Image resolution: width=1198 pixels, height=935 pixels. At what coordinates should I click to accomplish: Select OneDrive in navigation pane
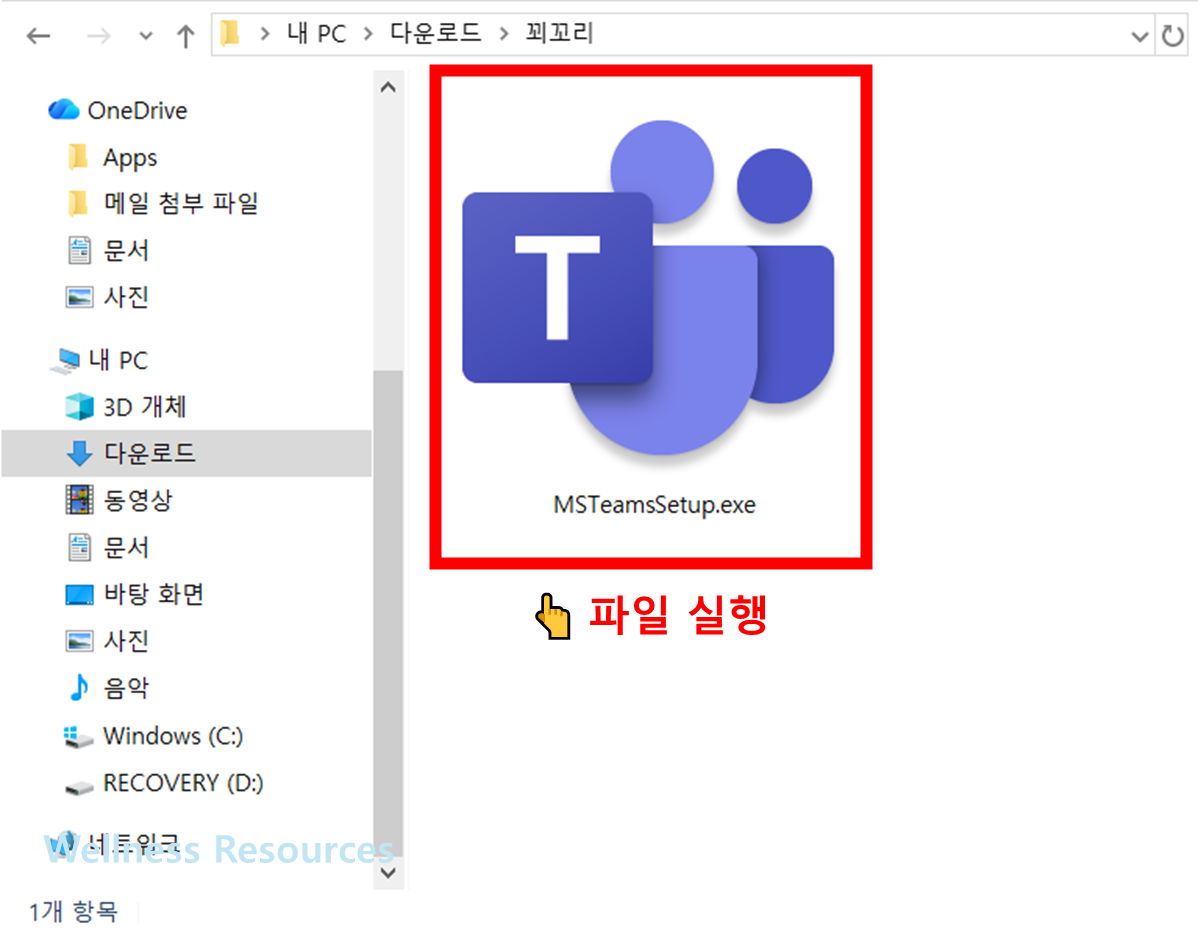138,111
